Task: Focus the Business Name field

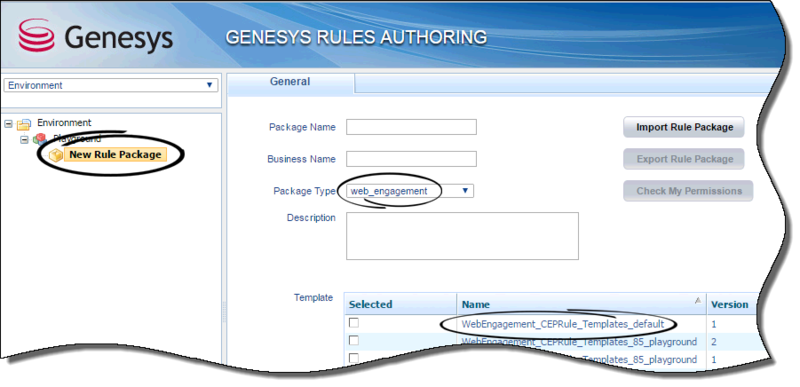Action: click(411, 159)
